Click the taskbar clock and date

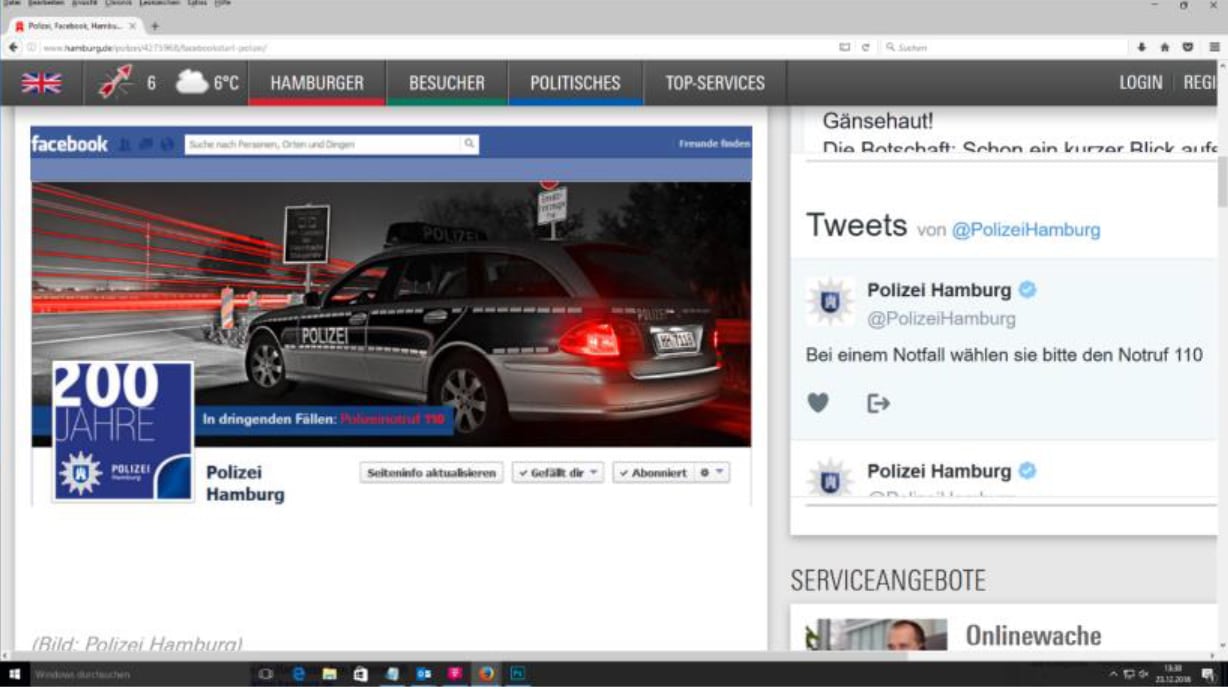[1172, 675]
